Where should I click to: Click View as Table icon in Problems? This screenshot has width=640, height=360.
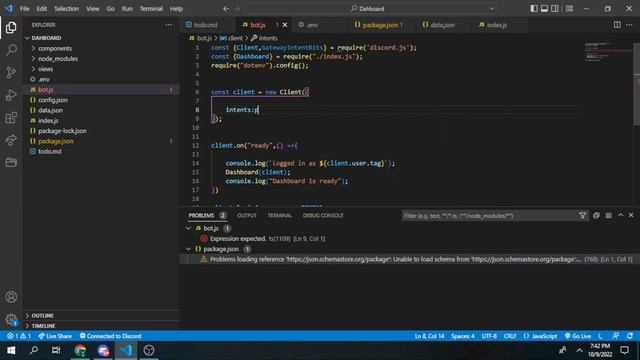coord(609,216)
